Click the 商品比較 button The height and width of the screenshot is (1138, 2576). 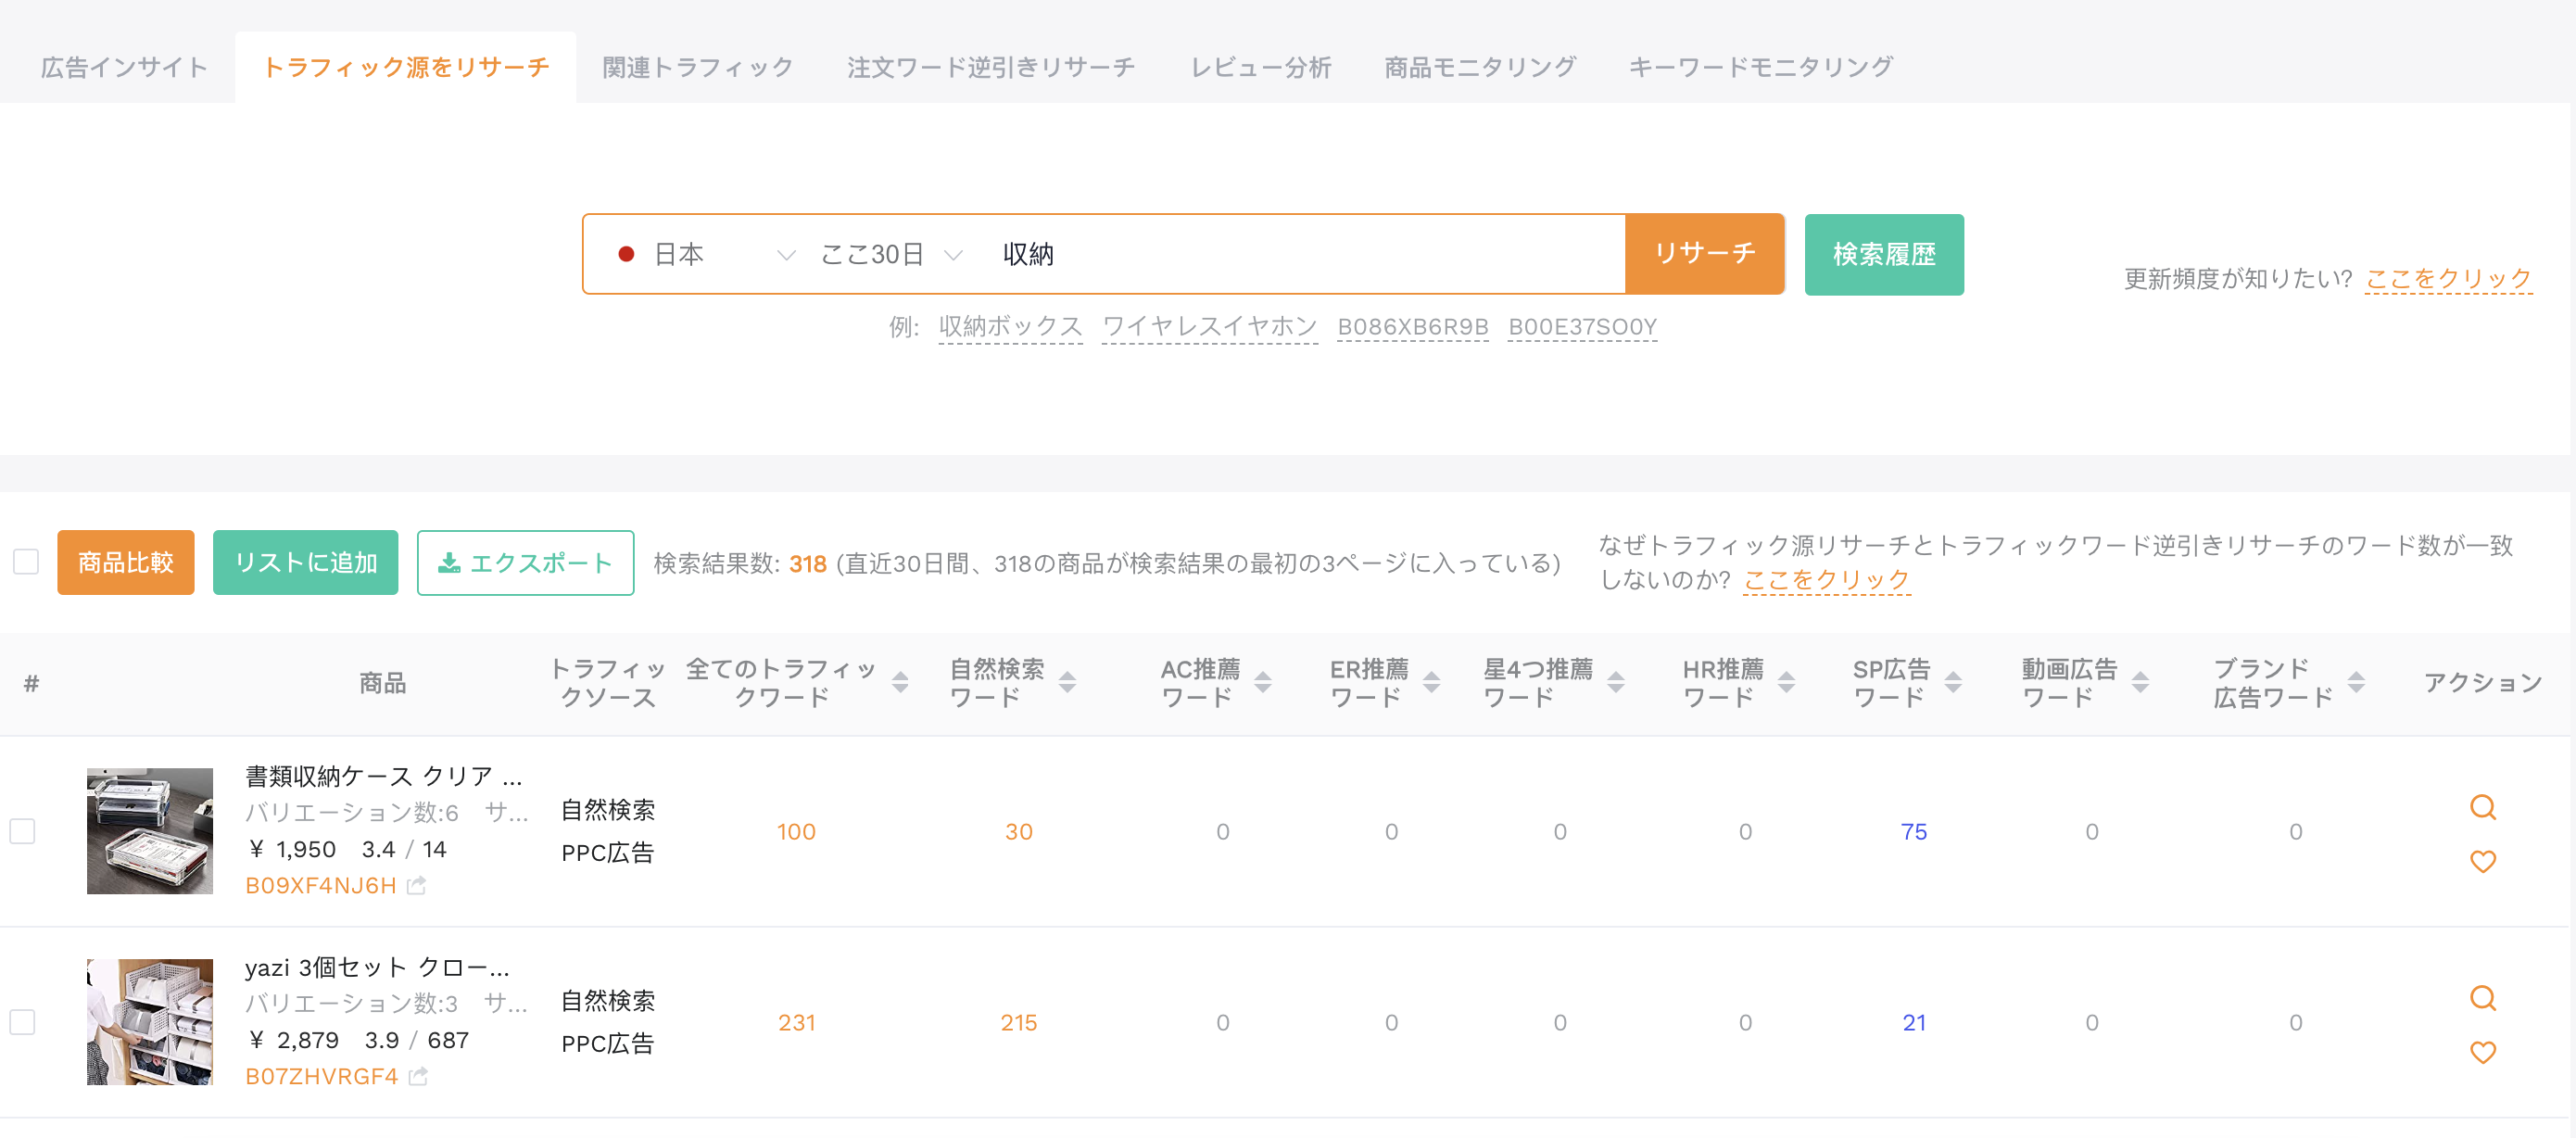[x=126, y=562]
